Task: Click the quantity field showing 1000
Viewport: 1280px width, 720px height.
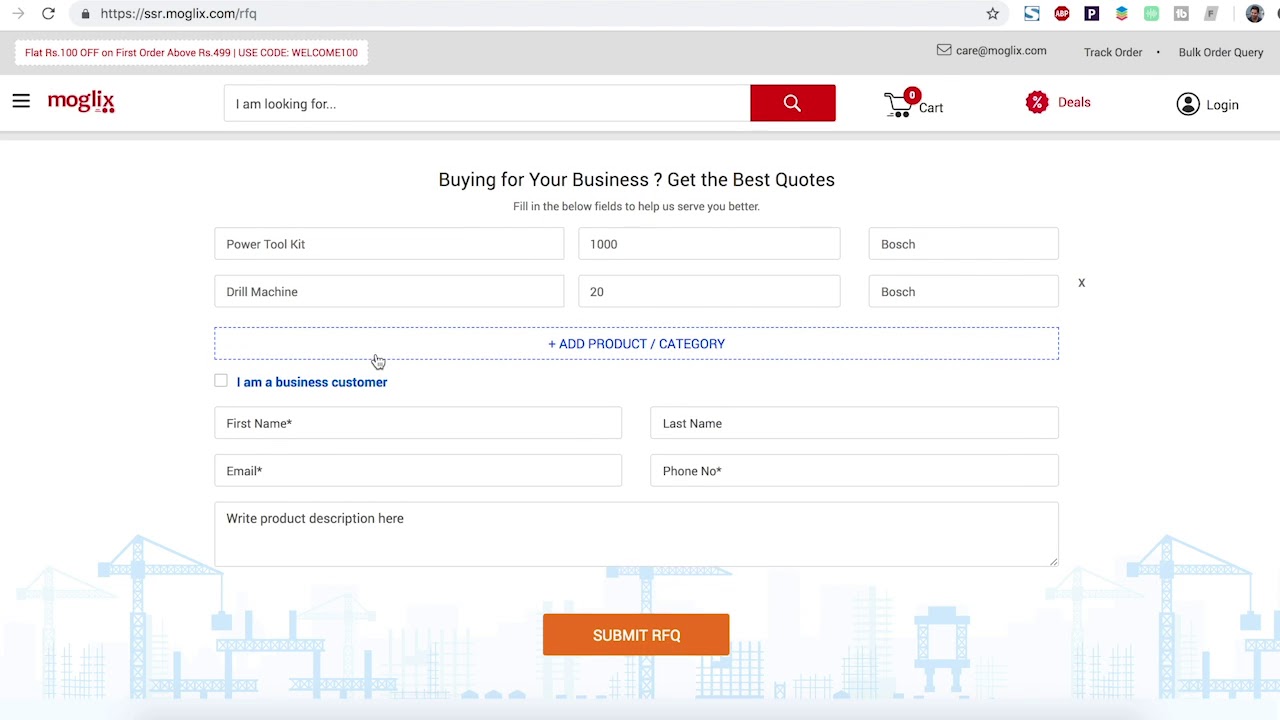Action: coord(709,244)
